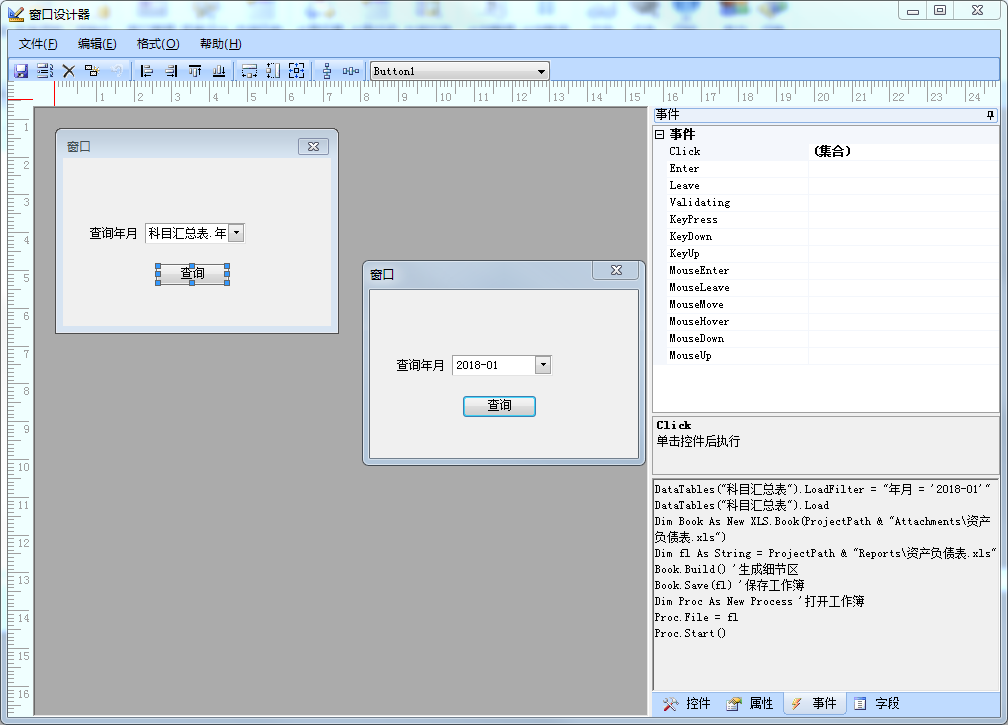Viewport: 1008px width, 725px height.
Task: Switch to the 属性 tab
Action: (750, 704)
